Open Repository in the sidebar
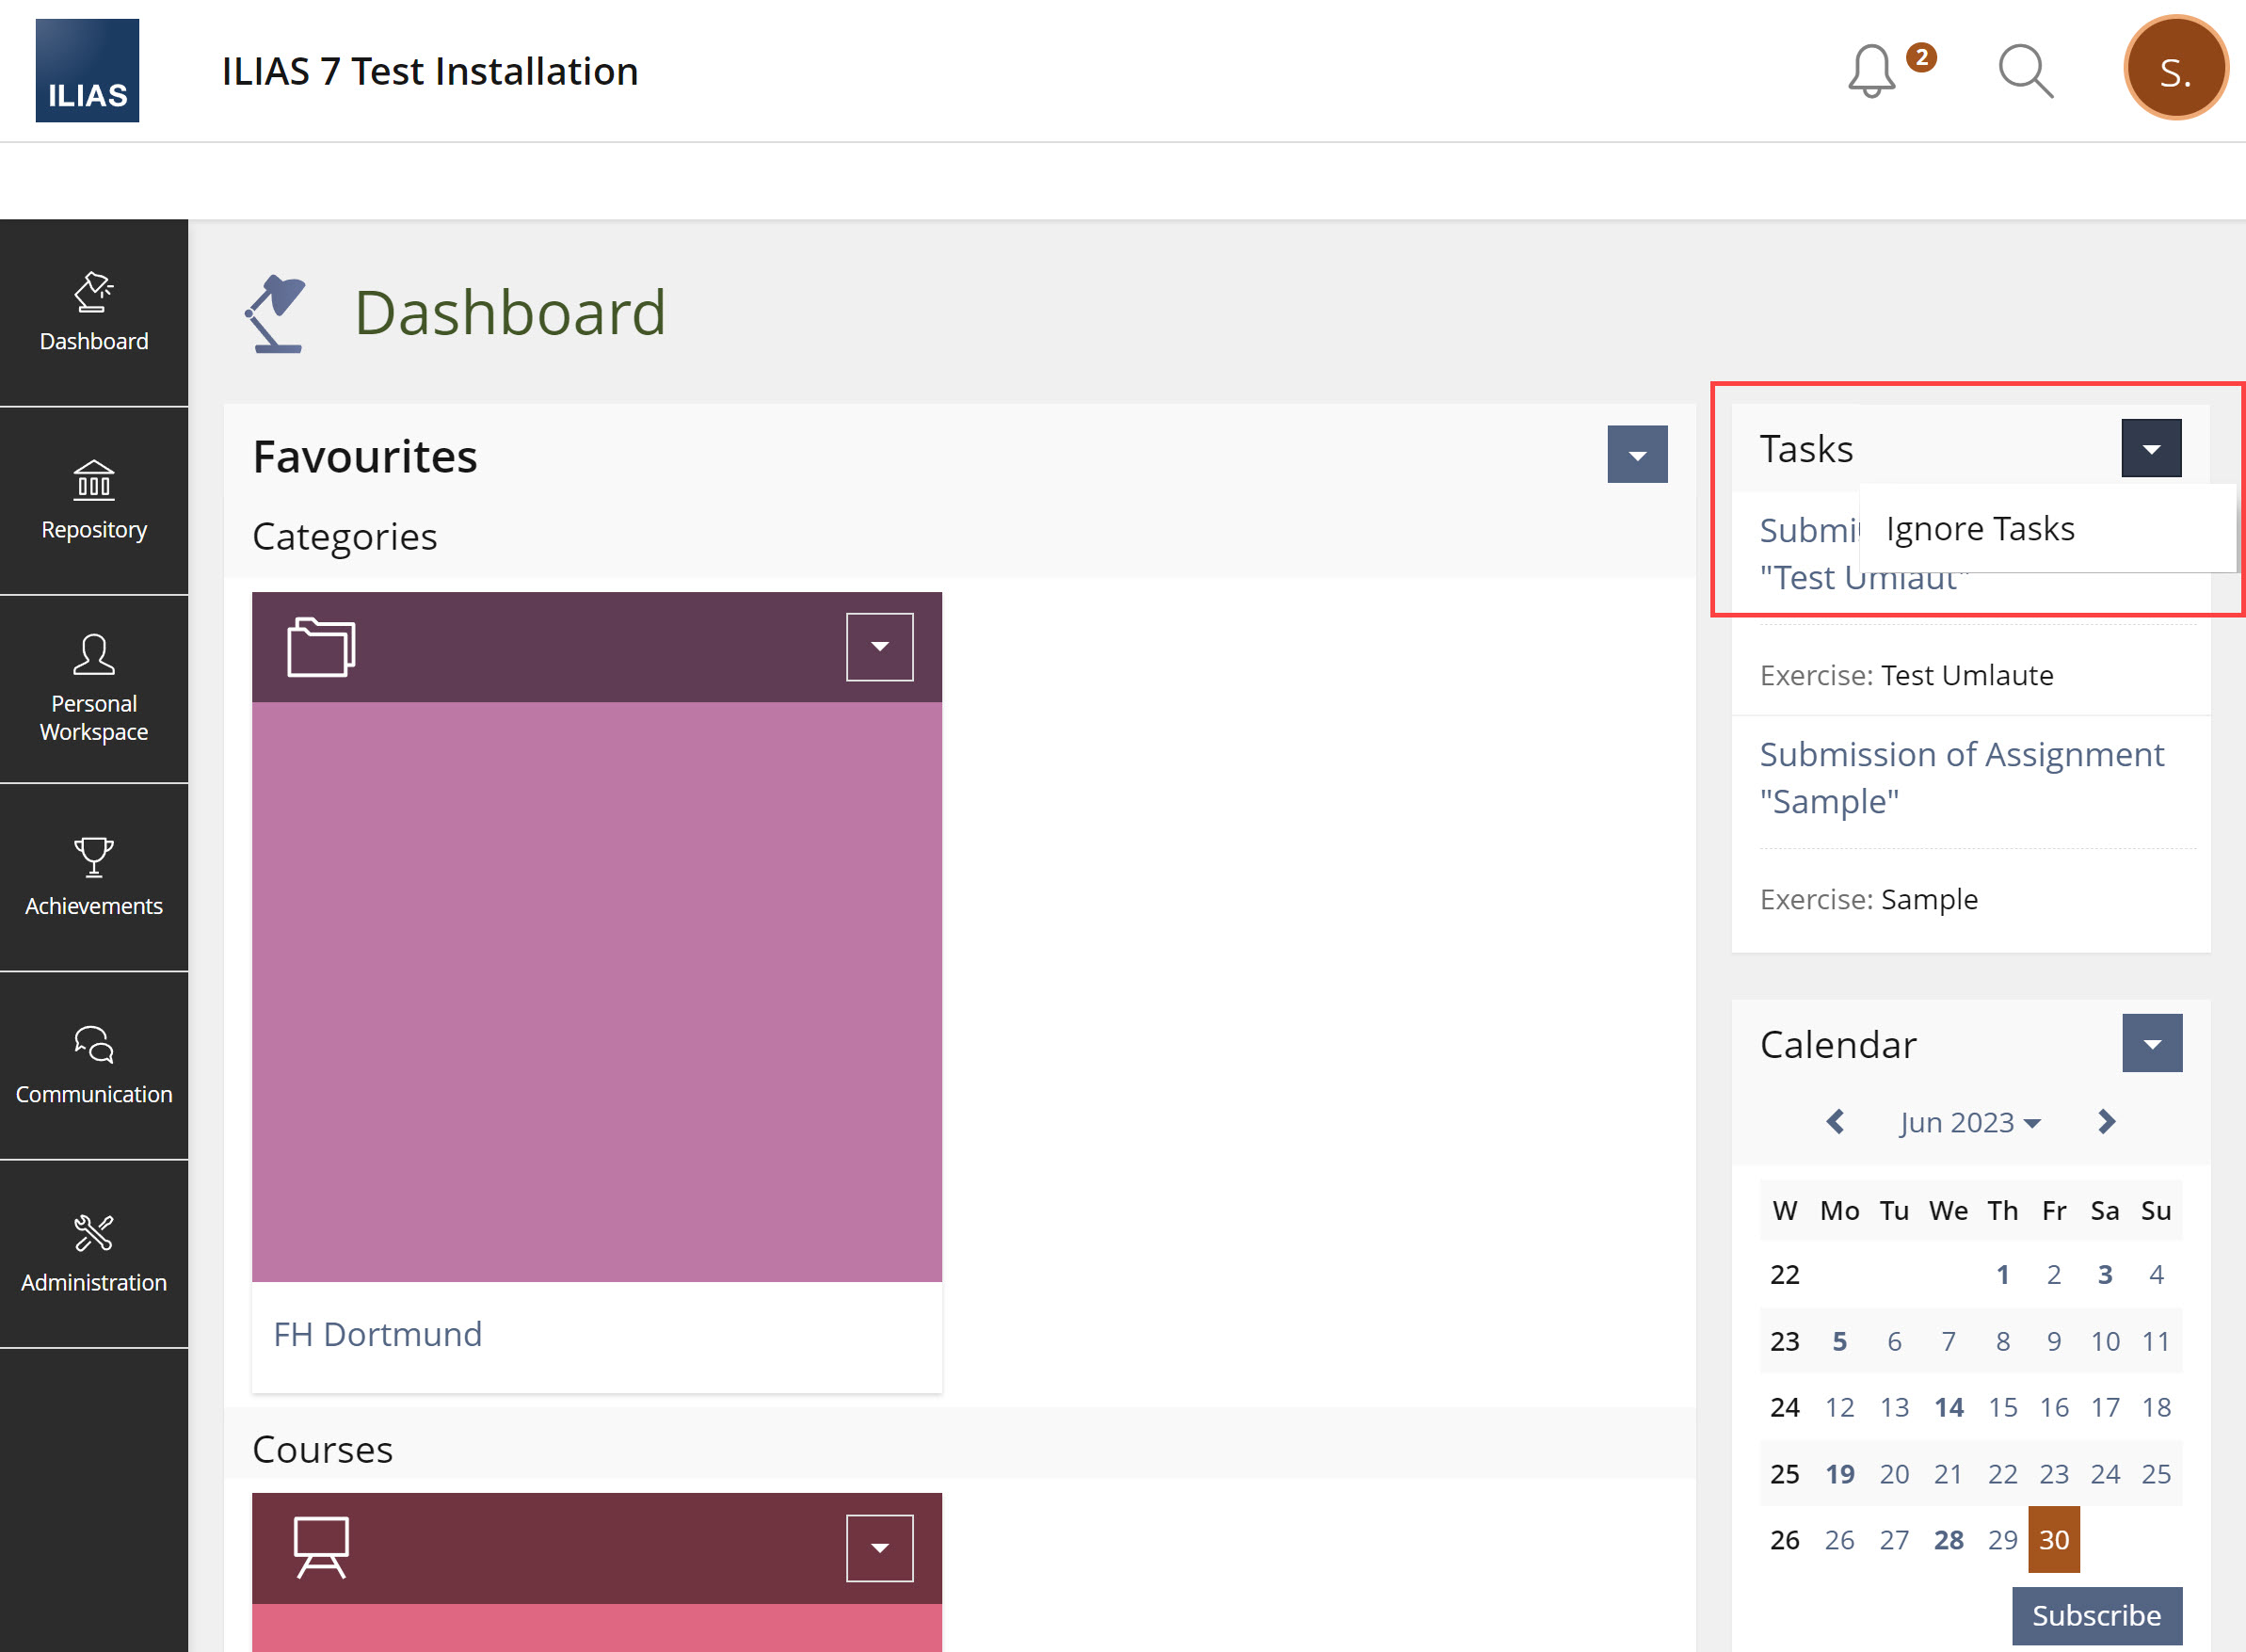2246x1652 pixels. pyautogui.click(x=94, y=500)
